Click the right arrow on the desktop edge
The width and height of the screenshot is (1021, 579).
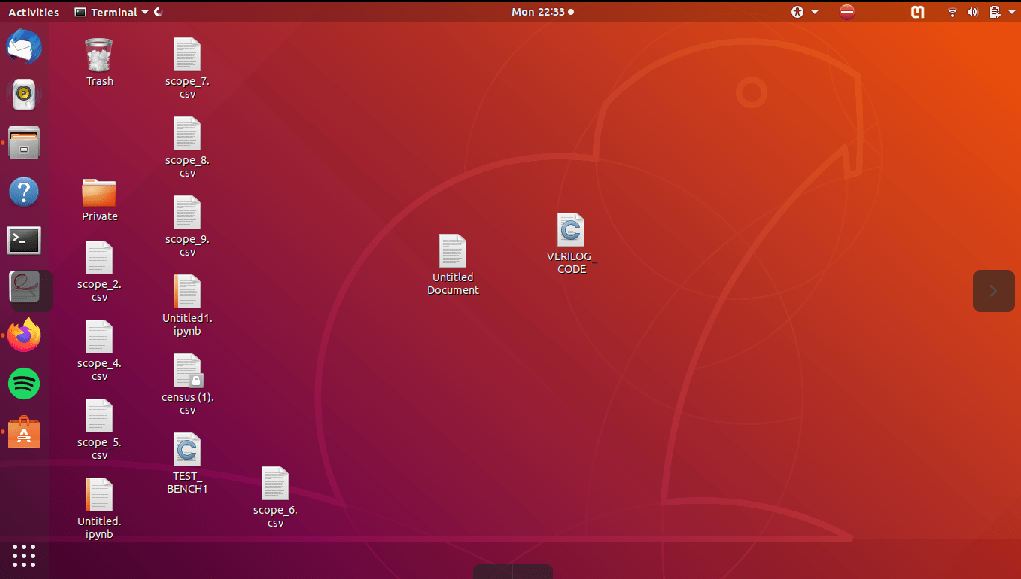993,291
